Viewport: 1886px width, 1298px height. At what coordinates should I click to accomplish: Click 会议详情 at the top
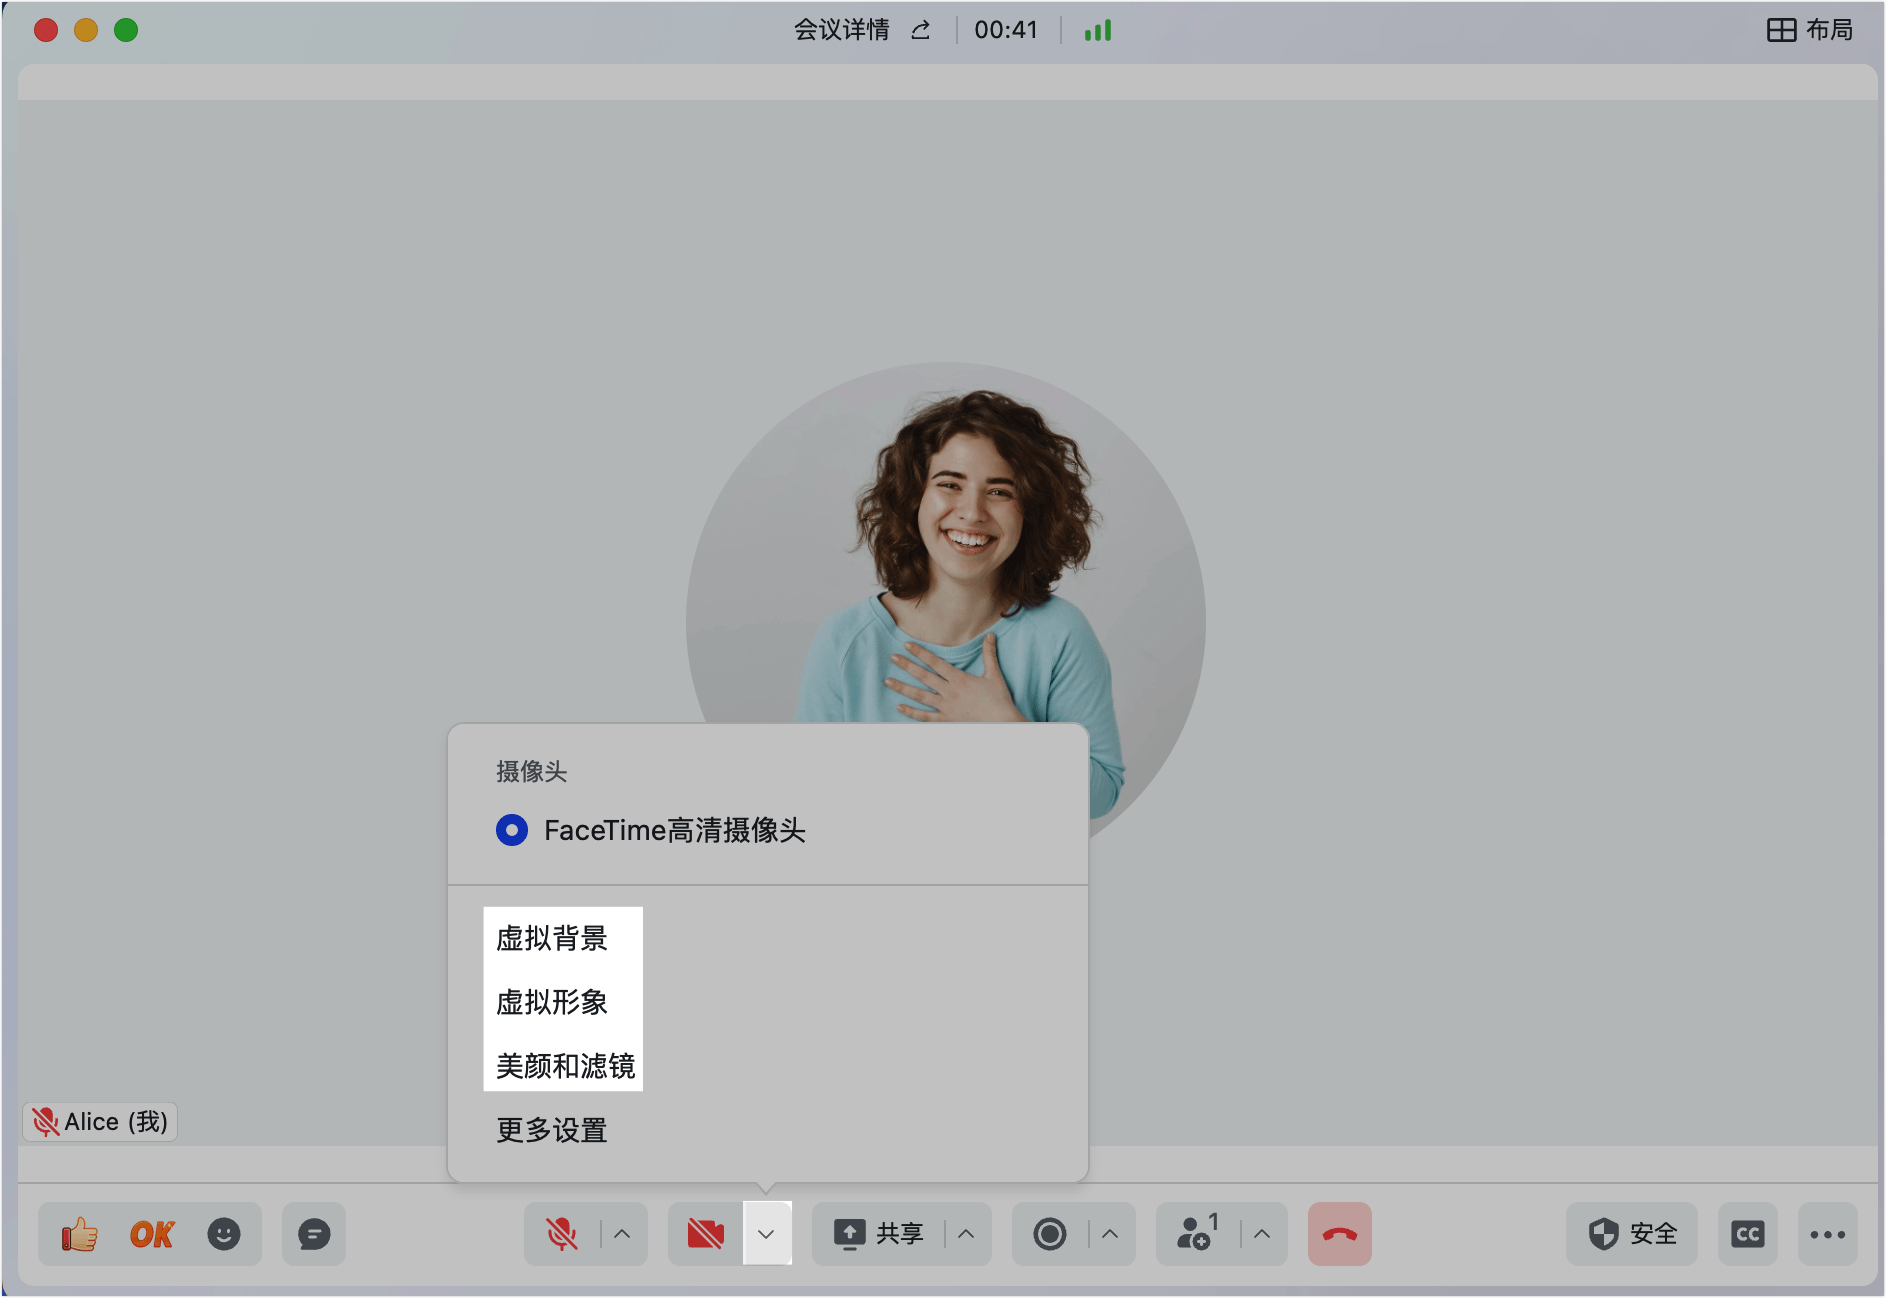(840, 29)
